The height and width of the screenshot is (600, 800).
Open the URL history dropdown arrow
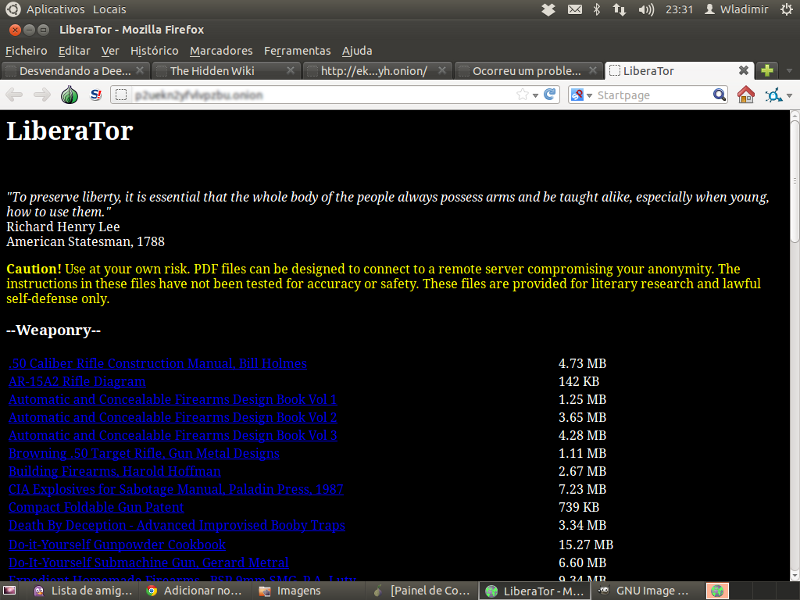click(x=535, y=95)
